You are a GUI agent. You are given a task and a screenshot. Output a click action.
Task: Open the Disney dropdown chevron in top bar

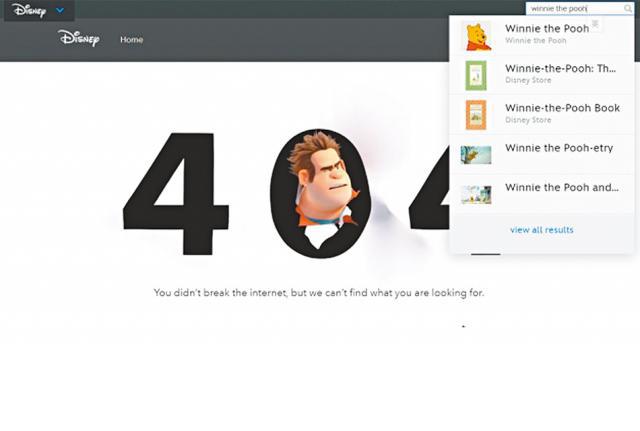point(60,10)
